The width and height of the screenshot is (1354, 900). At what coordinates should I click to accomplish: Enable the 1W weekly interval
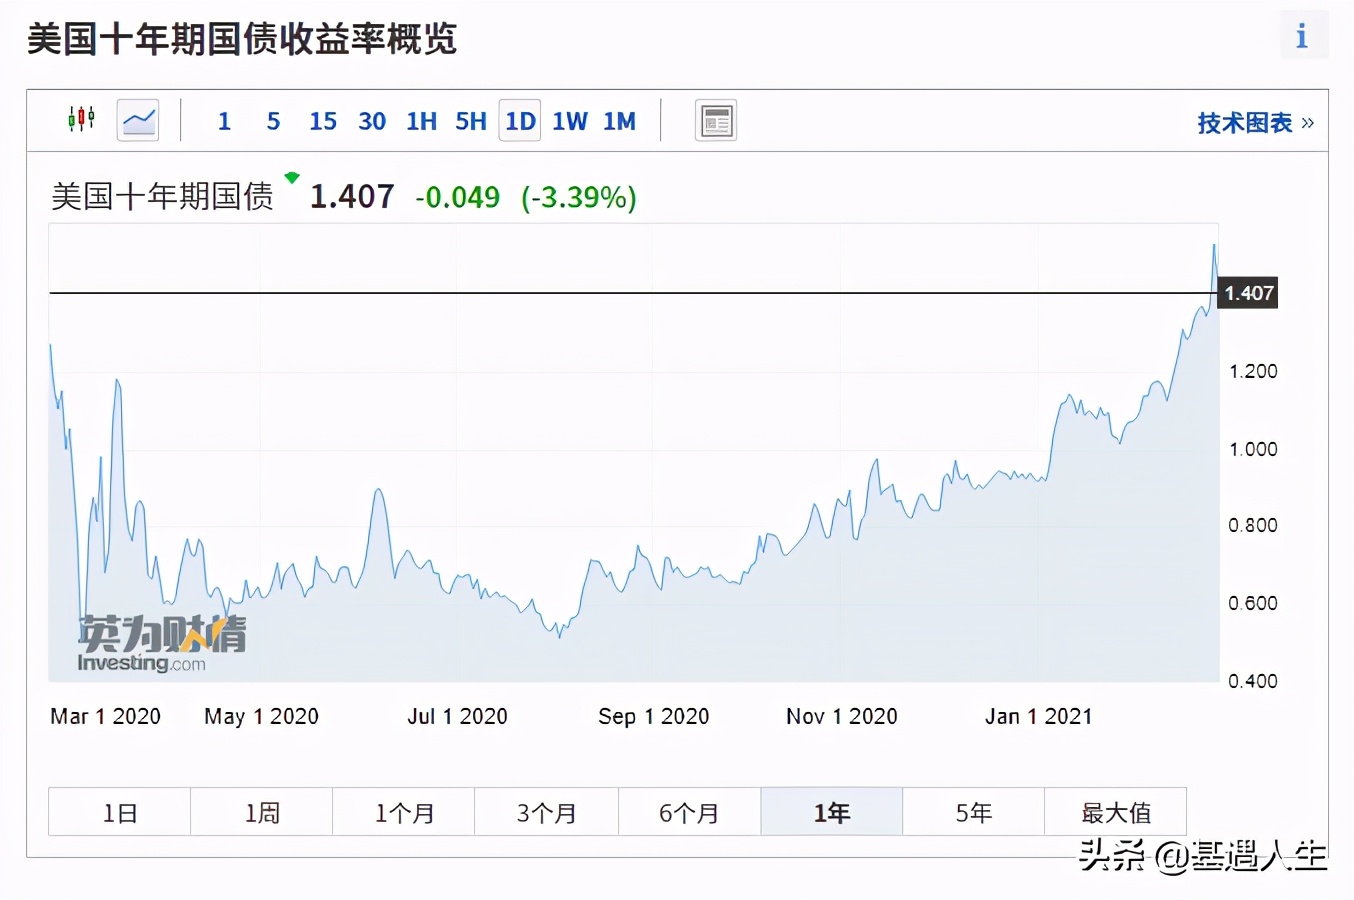[569, 120]
